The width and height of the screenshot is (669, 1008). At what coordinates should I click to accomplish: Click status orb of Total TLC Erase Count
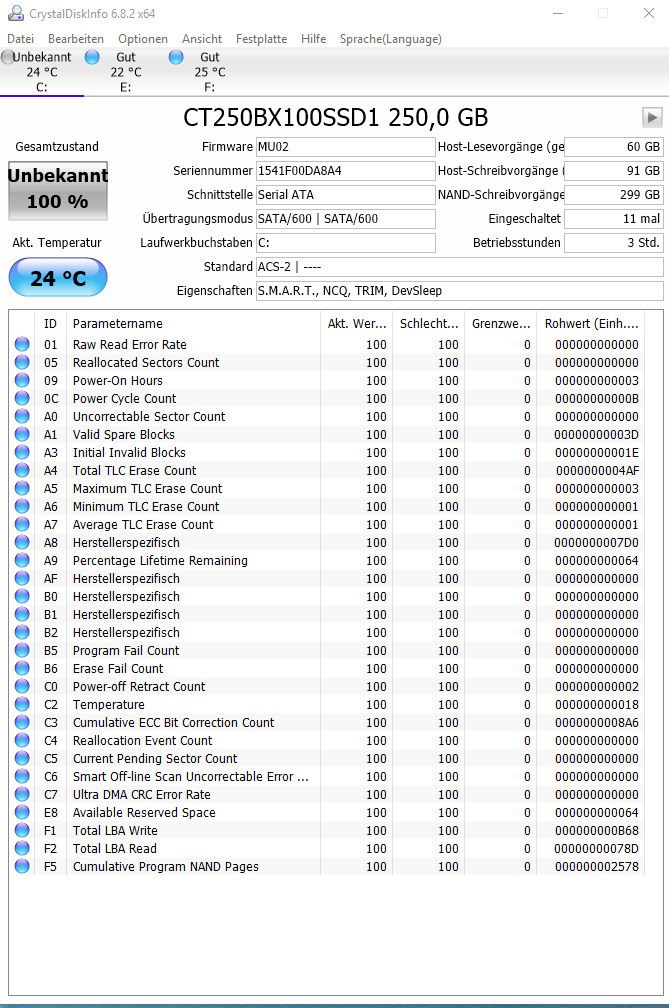point(22,470)
